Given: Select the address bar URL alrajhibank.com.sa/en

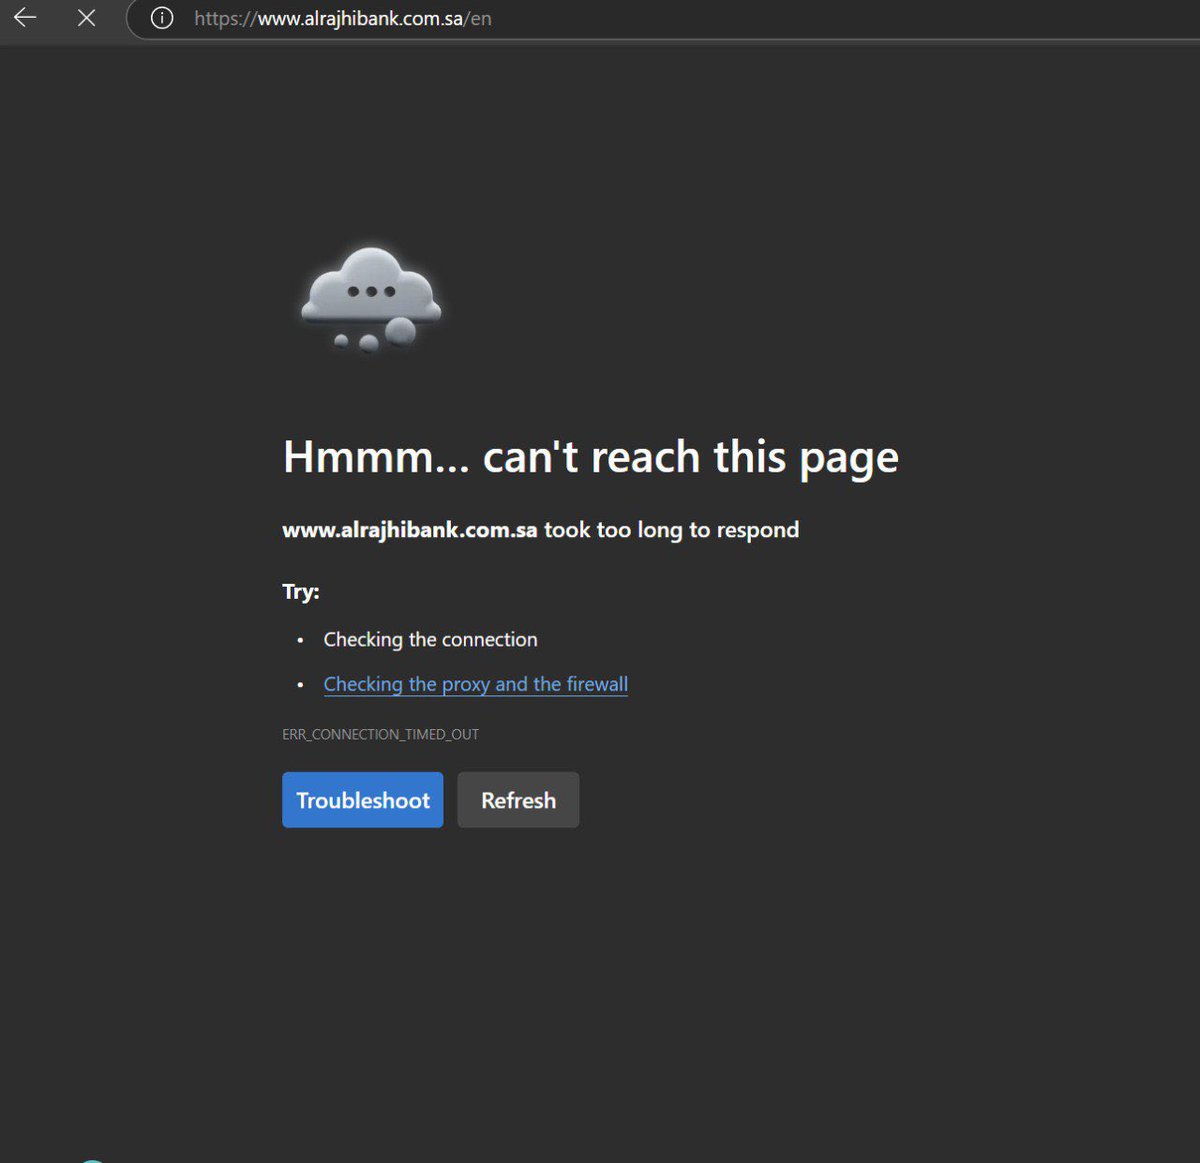Looking at the screenshot, I should coord(343,18).
